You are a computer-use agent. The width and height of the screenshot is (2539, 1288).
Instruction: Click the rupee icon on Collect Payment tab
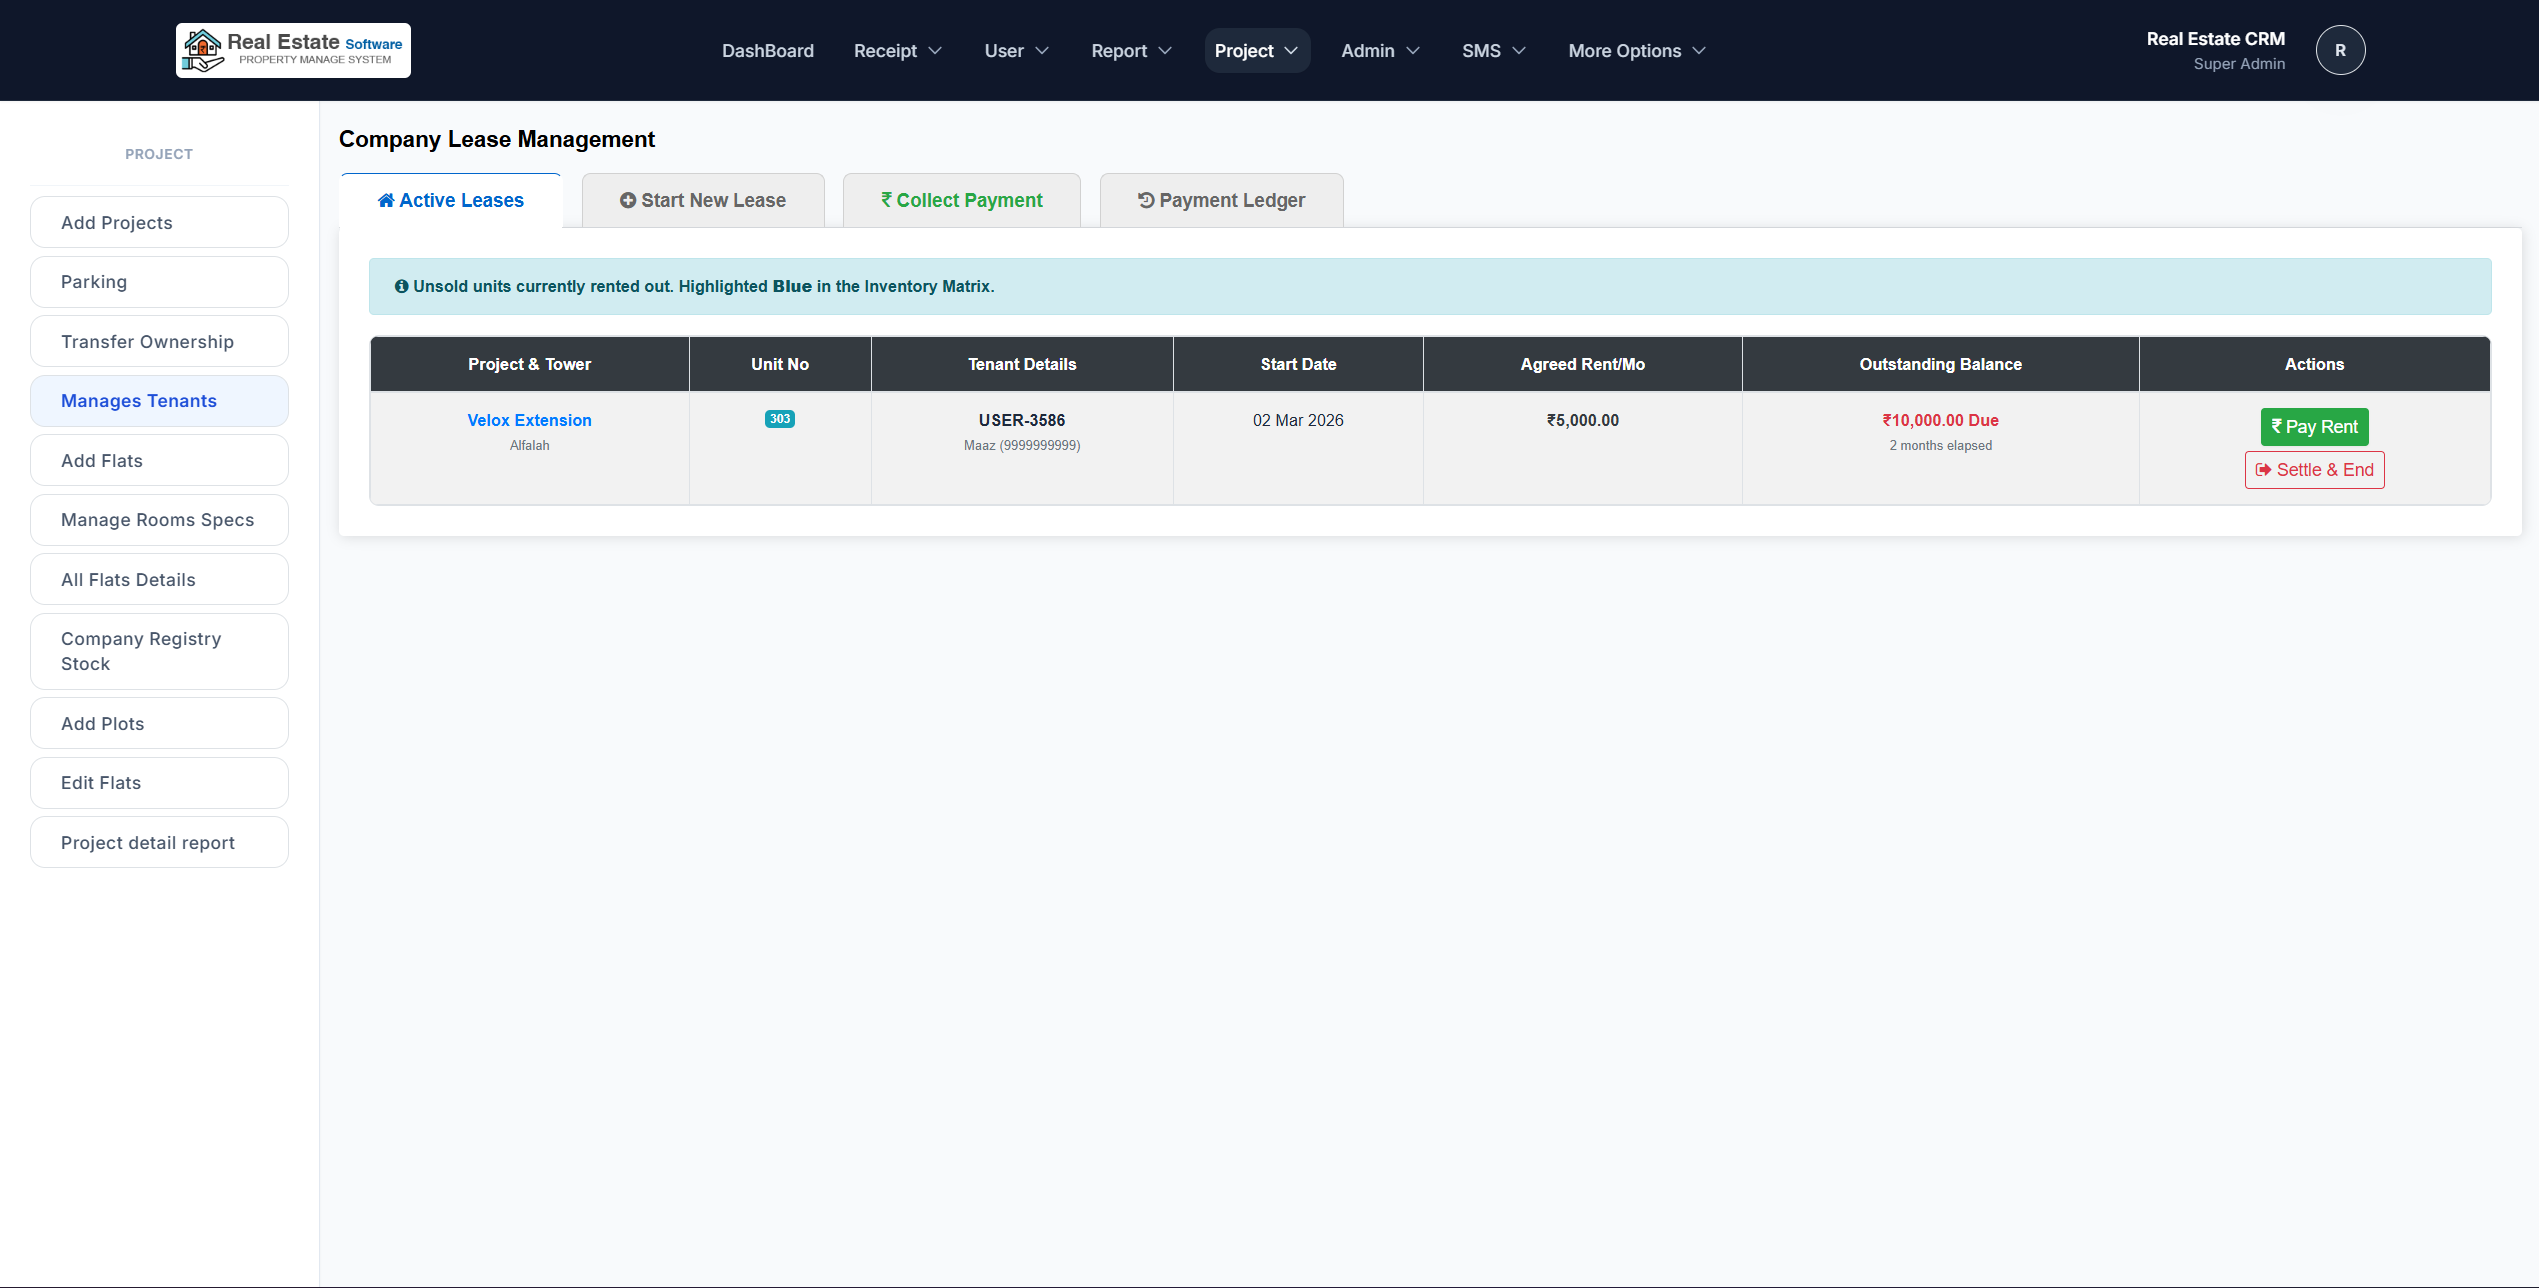tap(886, 200)
